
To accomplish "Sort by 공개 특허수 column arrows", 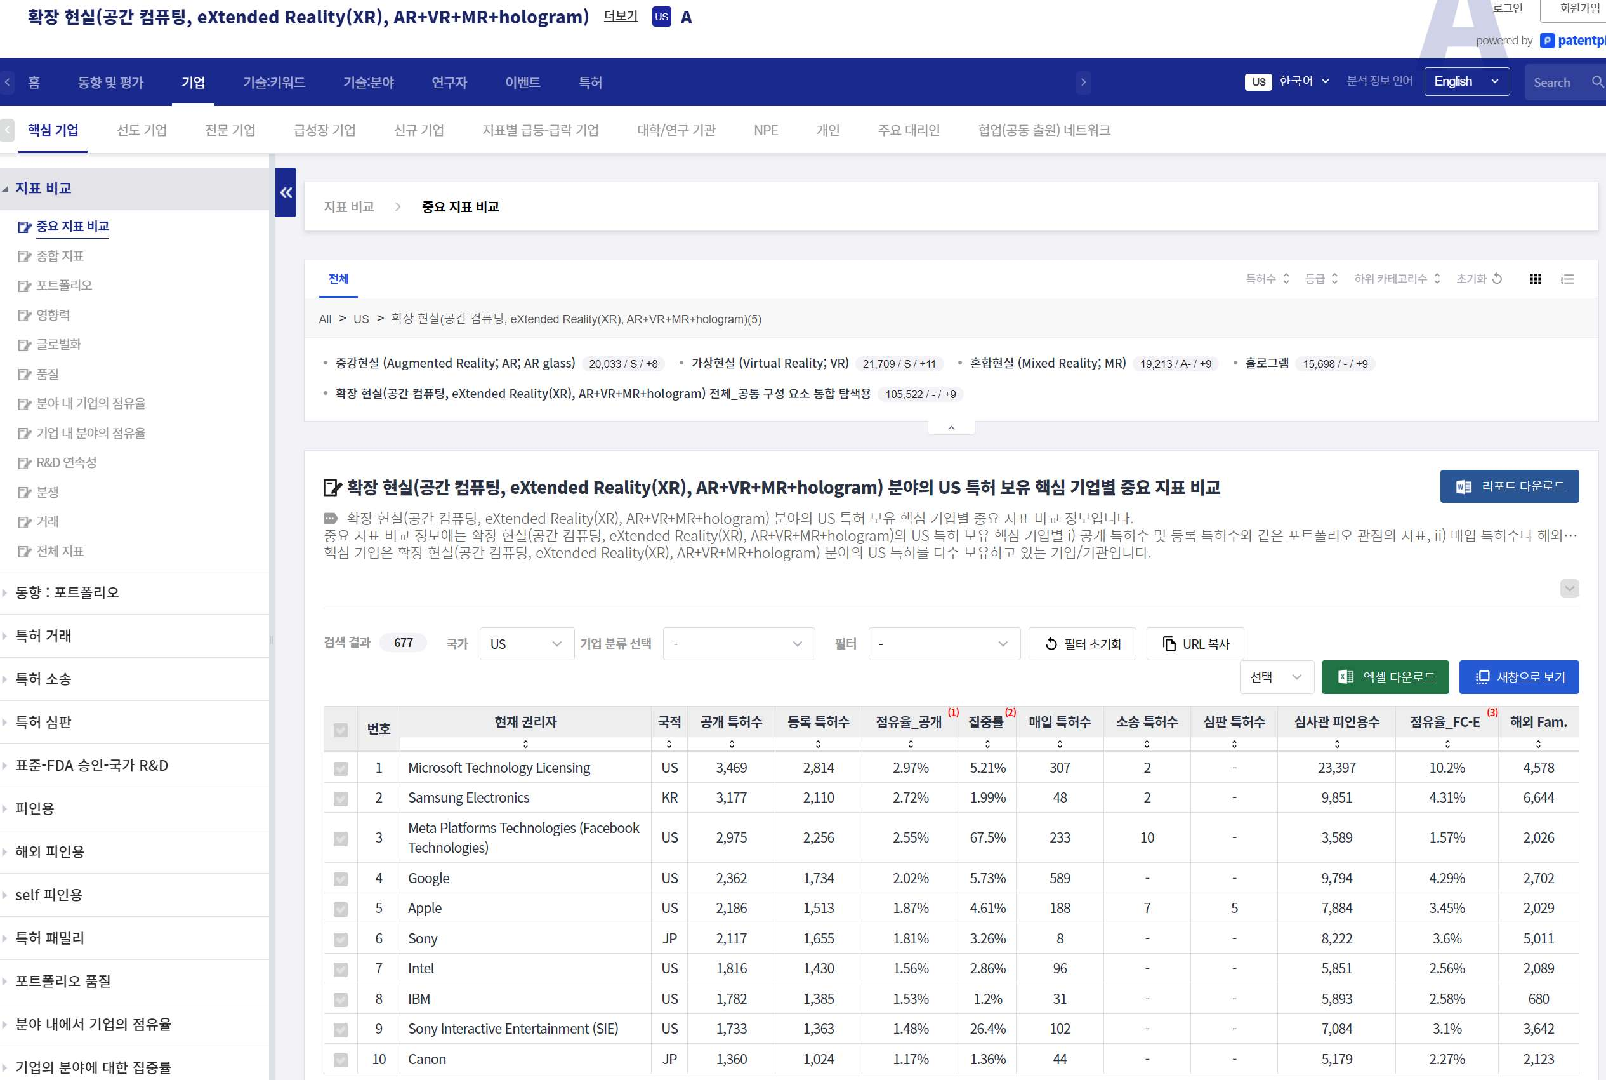I will (x=732, y=744).
